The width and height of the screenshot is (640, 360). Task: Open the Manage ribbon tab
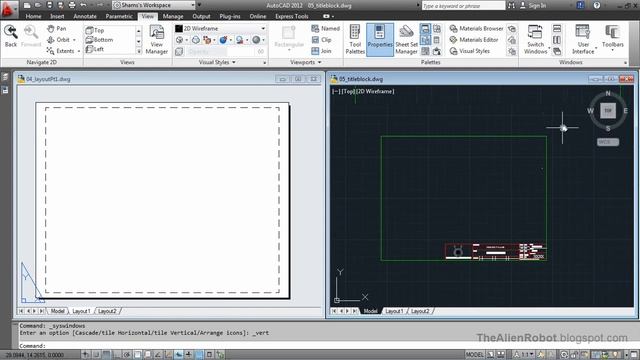tap(173, 16)
